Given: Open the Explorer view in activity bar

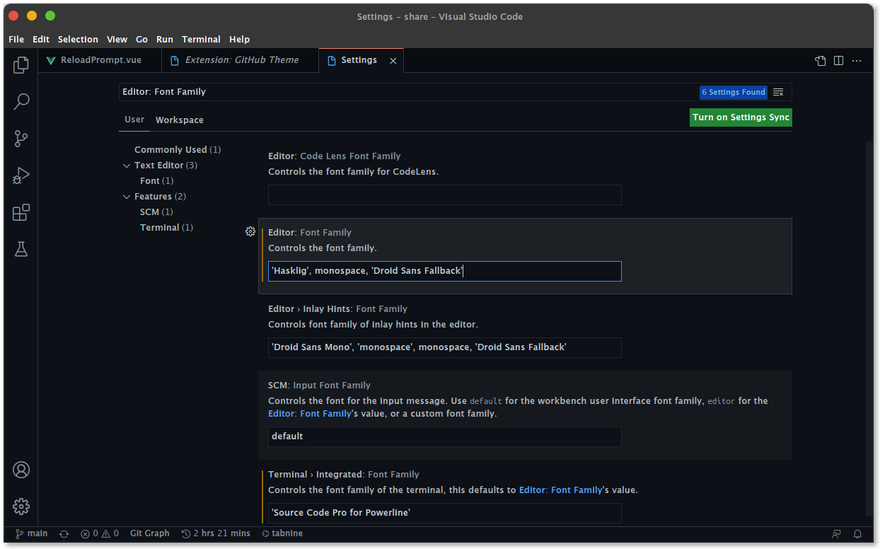Looking at the screenshot, I should click(x=21, y=65).
